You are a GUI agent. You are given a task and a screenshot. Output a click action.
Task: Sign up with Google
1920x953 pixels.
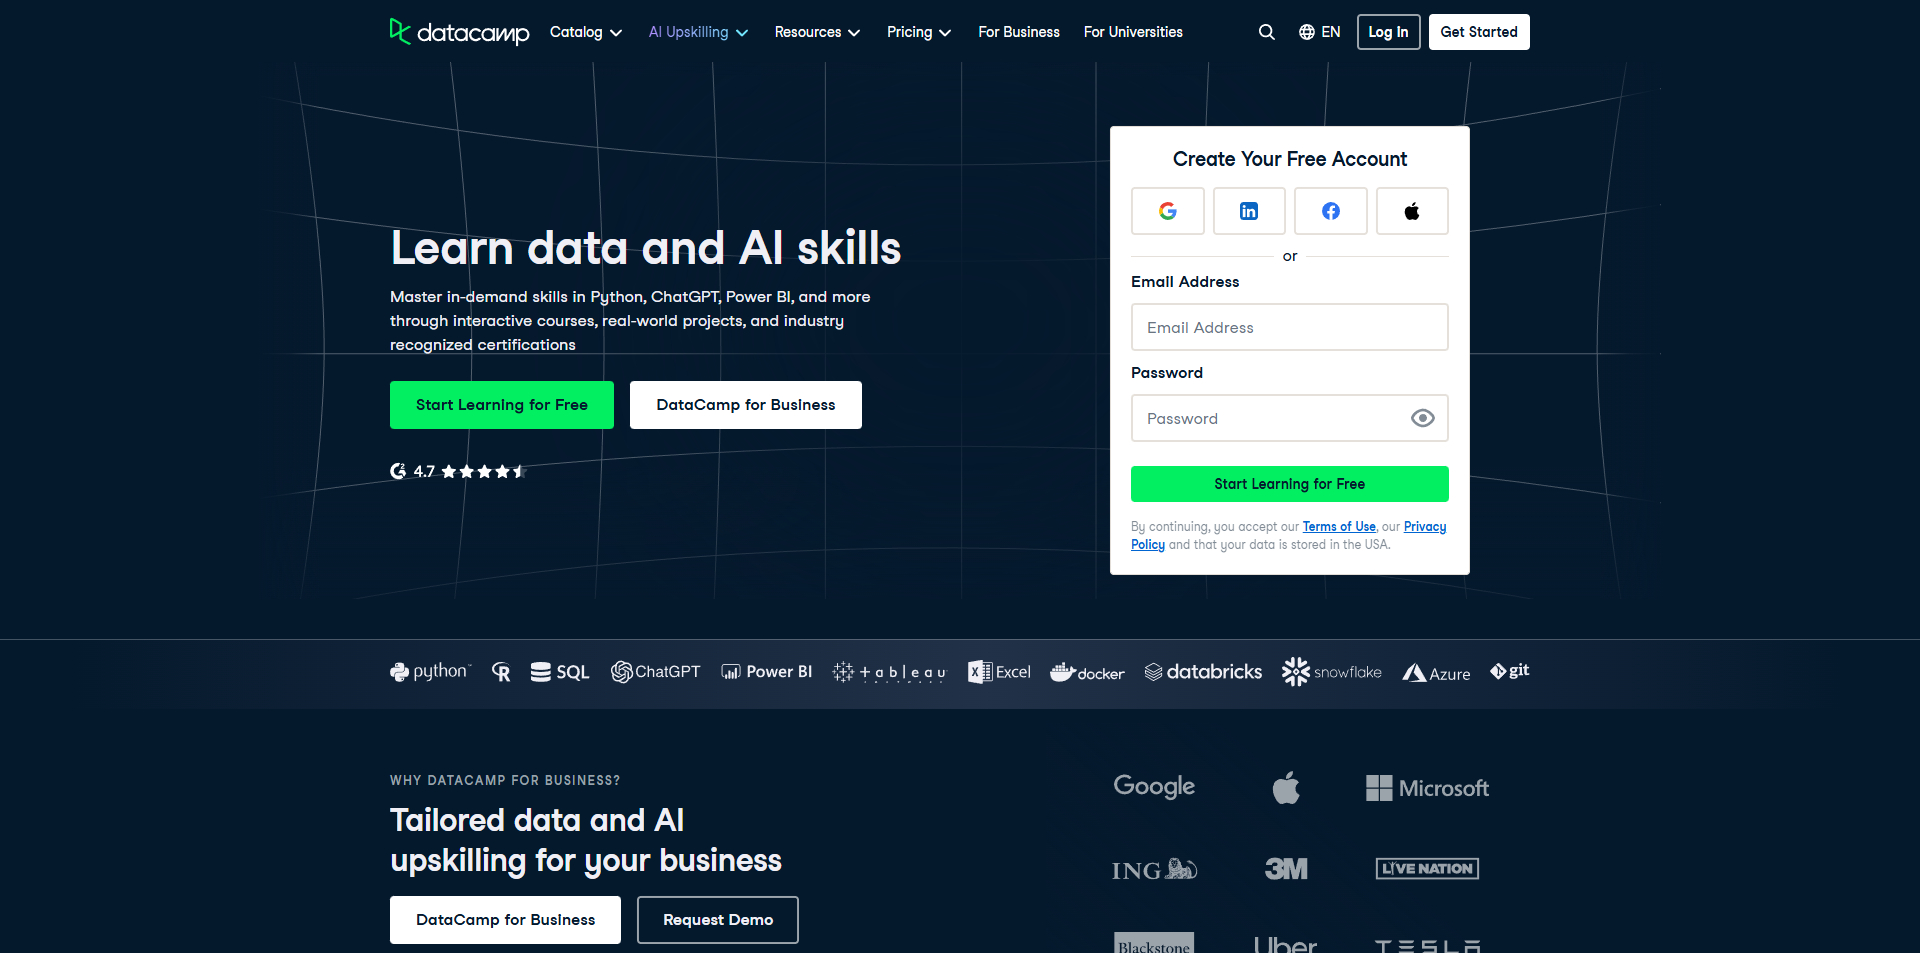tap(1167, 211)
